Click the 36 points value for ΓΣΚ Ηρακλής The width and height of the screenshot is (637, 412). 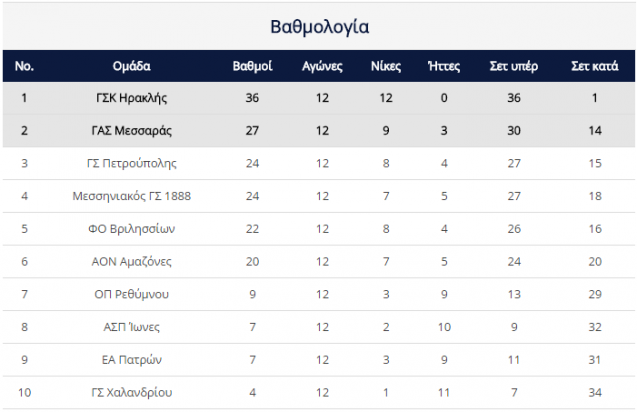pos(252,98)
